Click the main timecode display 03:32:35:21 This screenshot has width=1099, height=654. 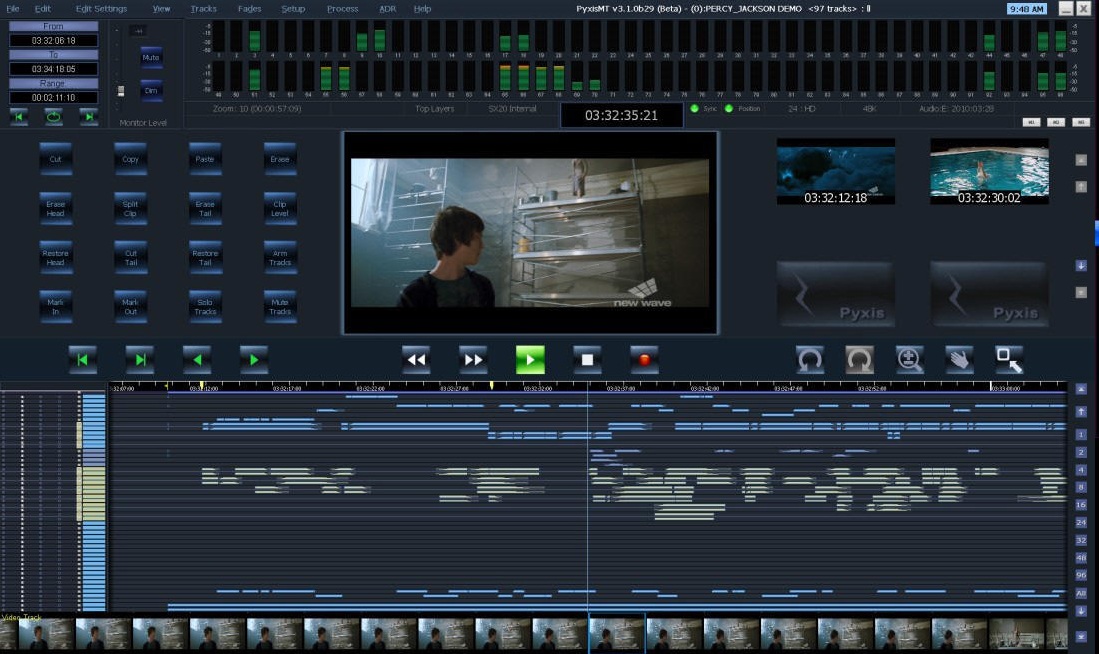click(621, 115)
